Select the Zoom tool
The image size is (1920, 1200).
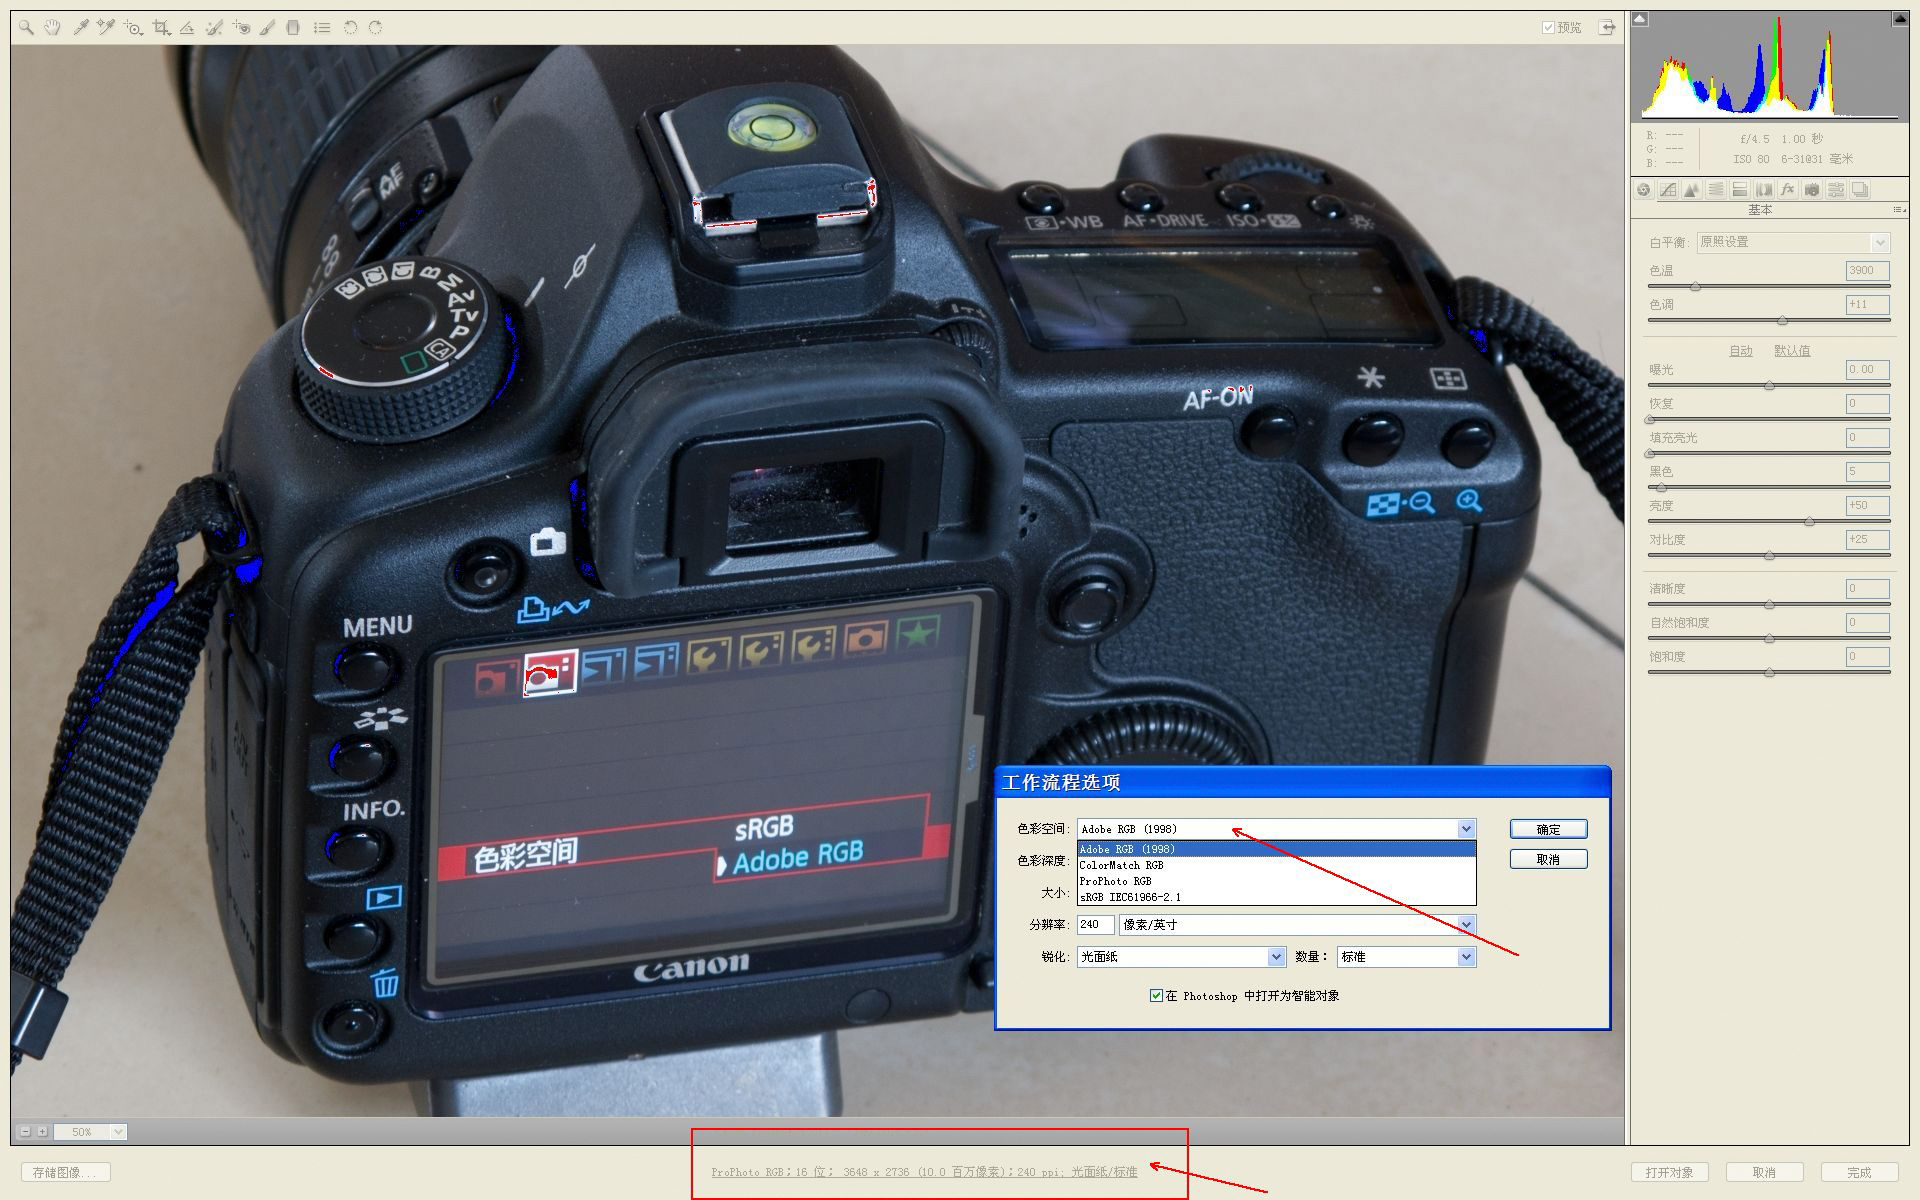26,28
